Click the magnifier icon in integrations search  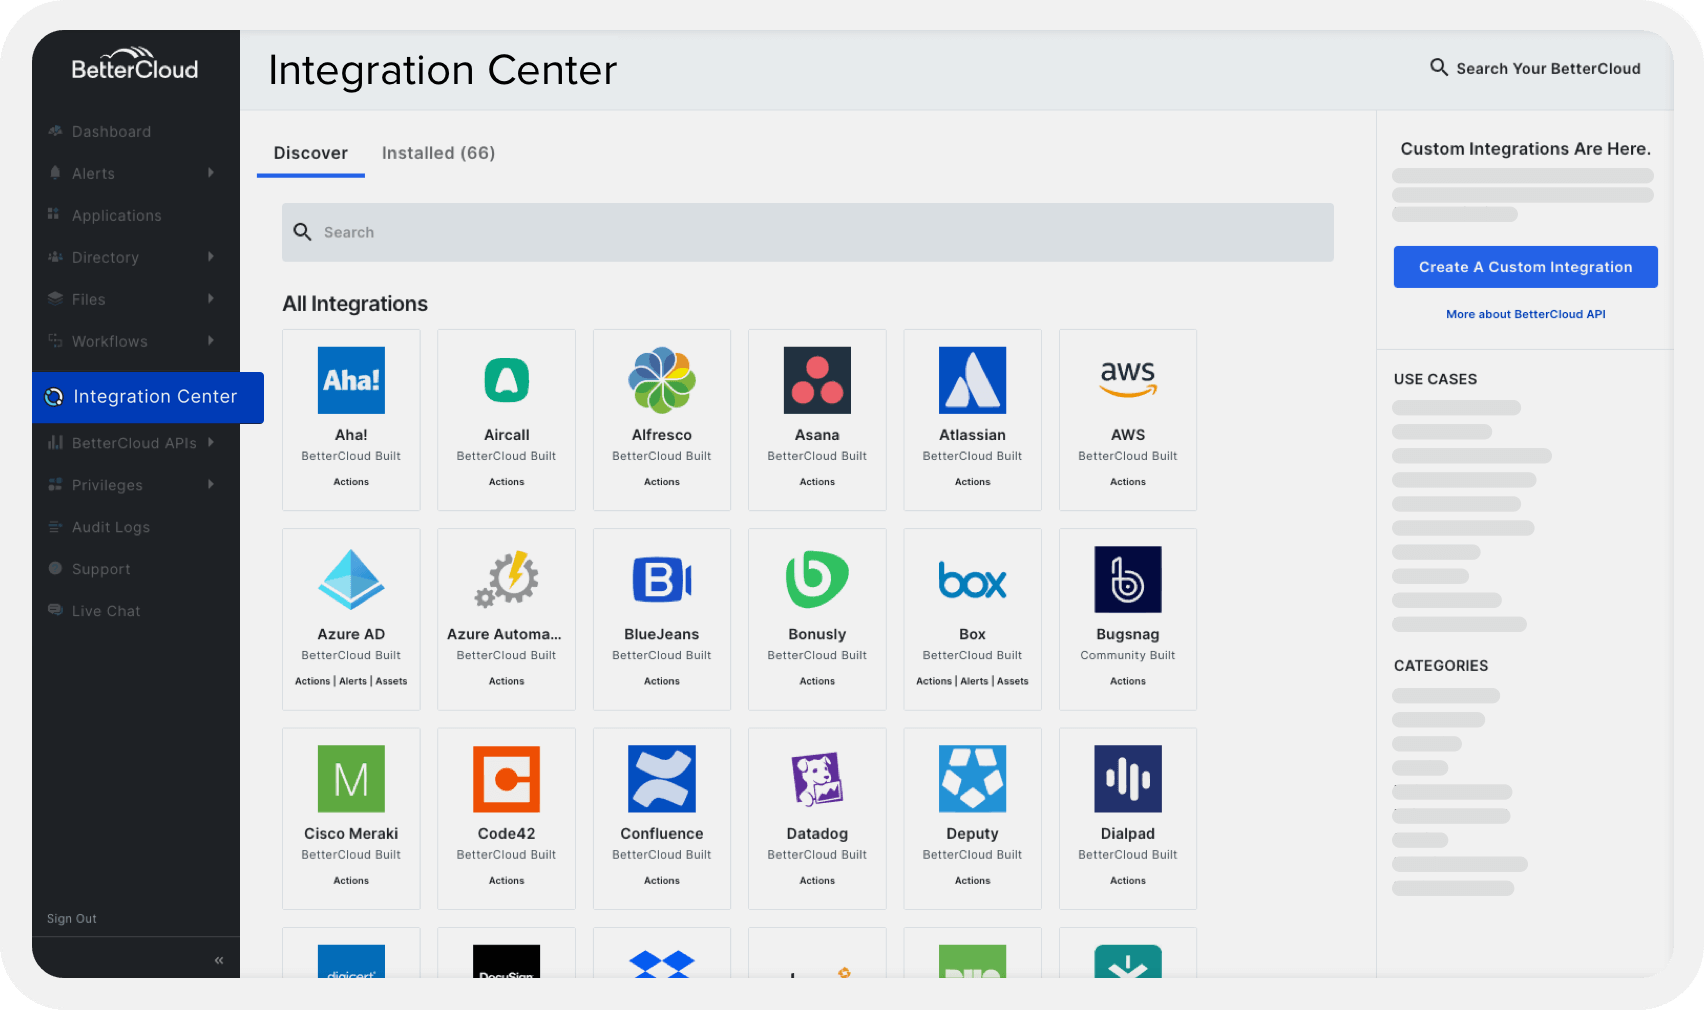302,232
